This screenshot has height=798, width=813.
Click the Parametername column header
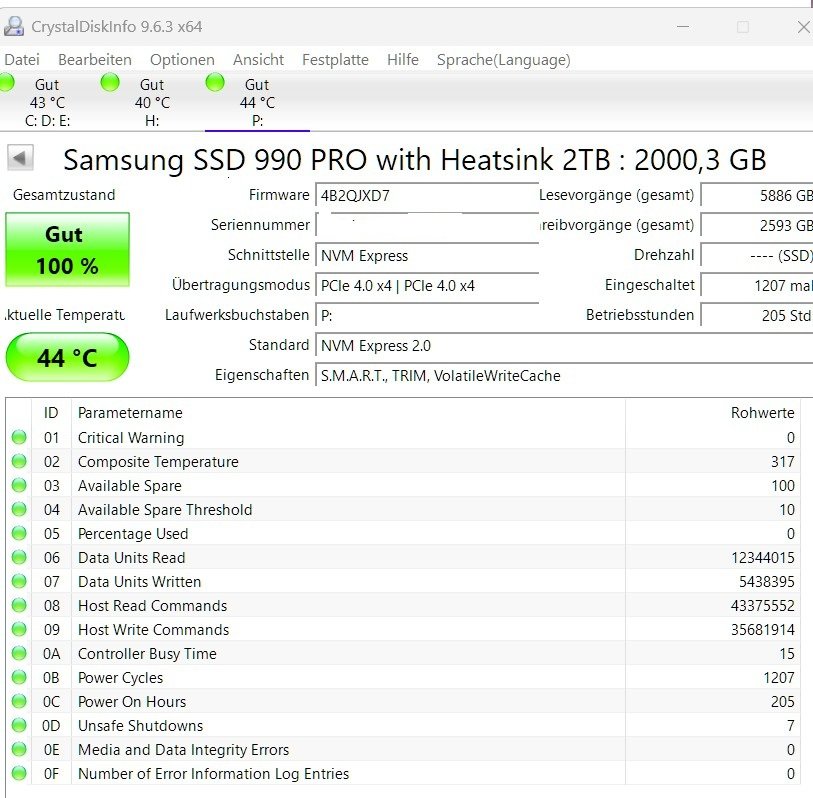click(348, 413)
